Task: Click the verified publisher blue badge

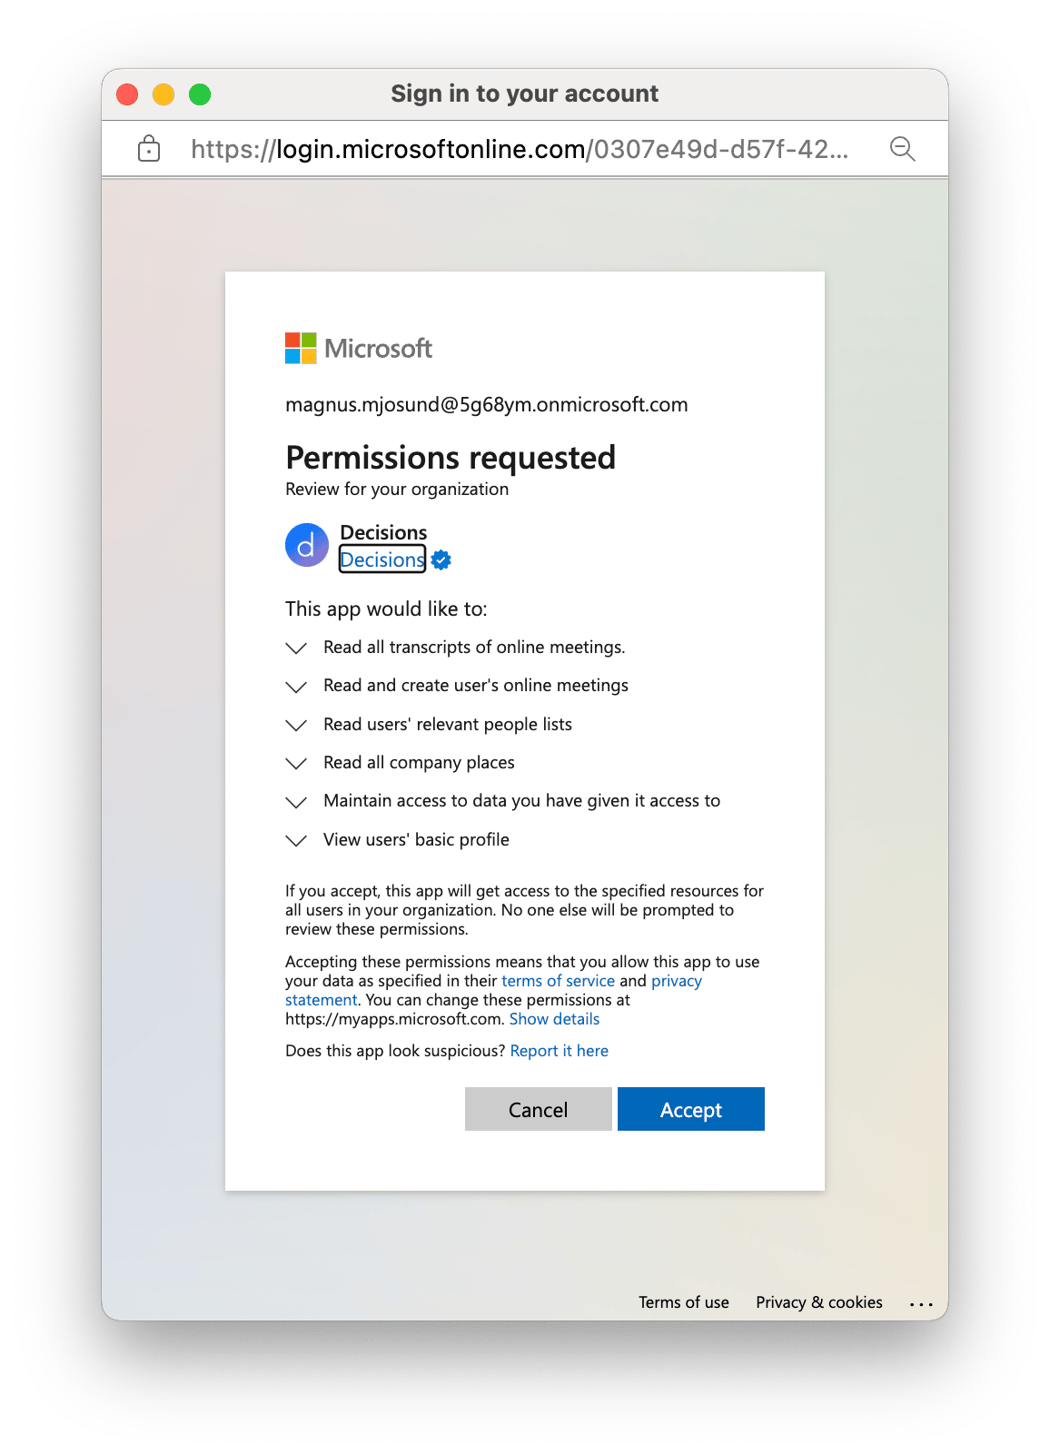Action: click(x=440, y=559)
